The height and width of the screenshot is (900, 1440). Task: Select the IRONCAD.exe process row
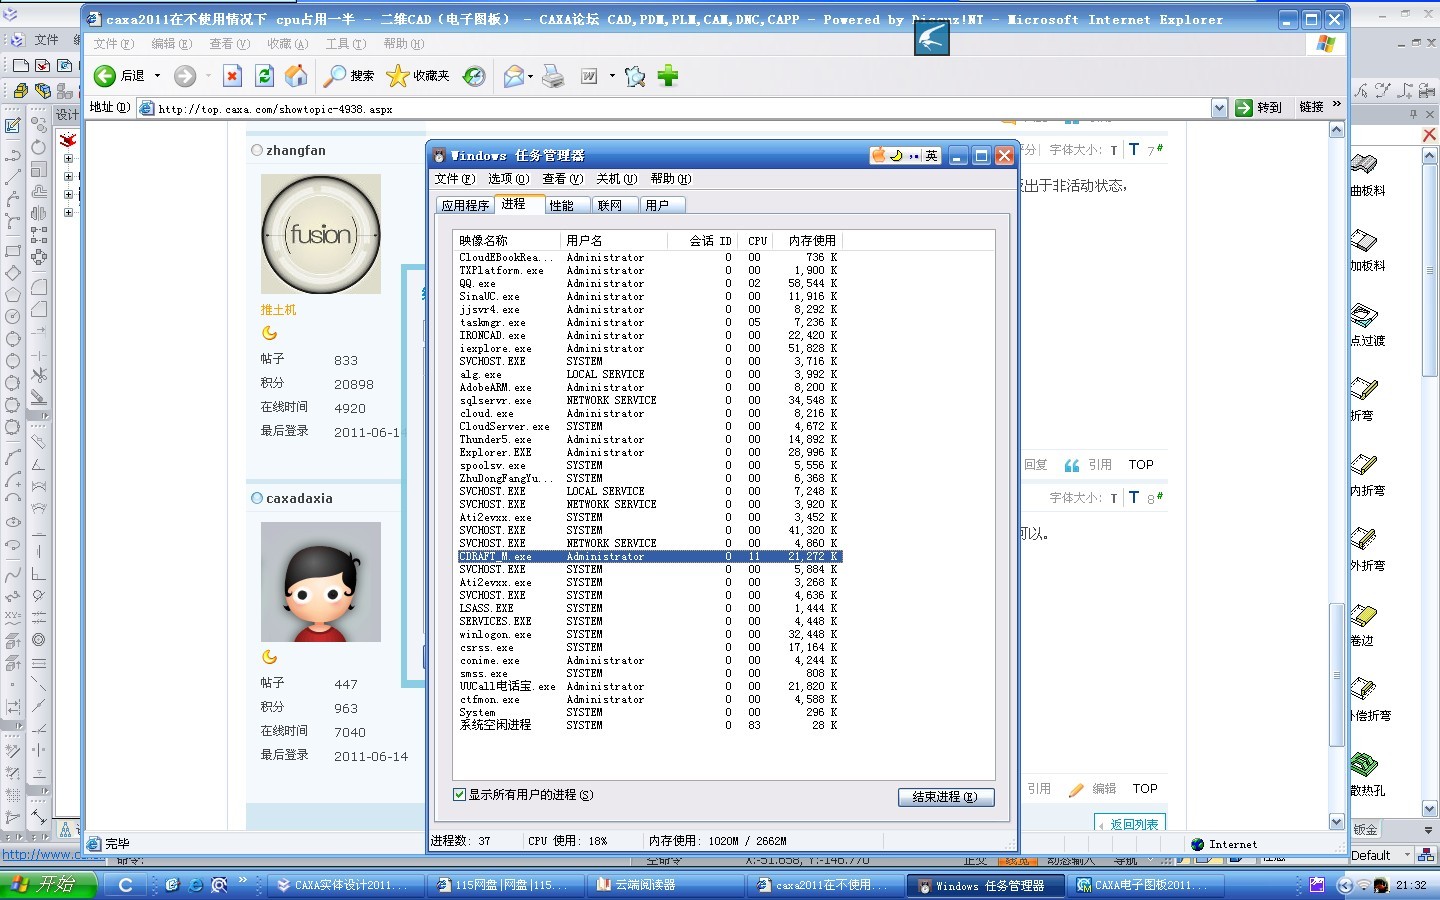pyautogui.click(x=648, y=336)
